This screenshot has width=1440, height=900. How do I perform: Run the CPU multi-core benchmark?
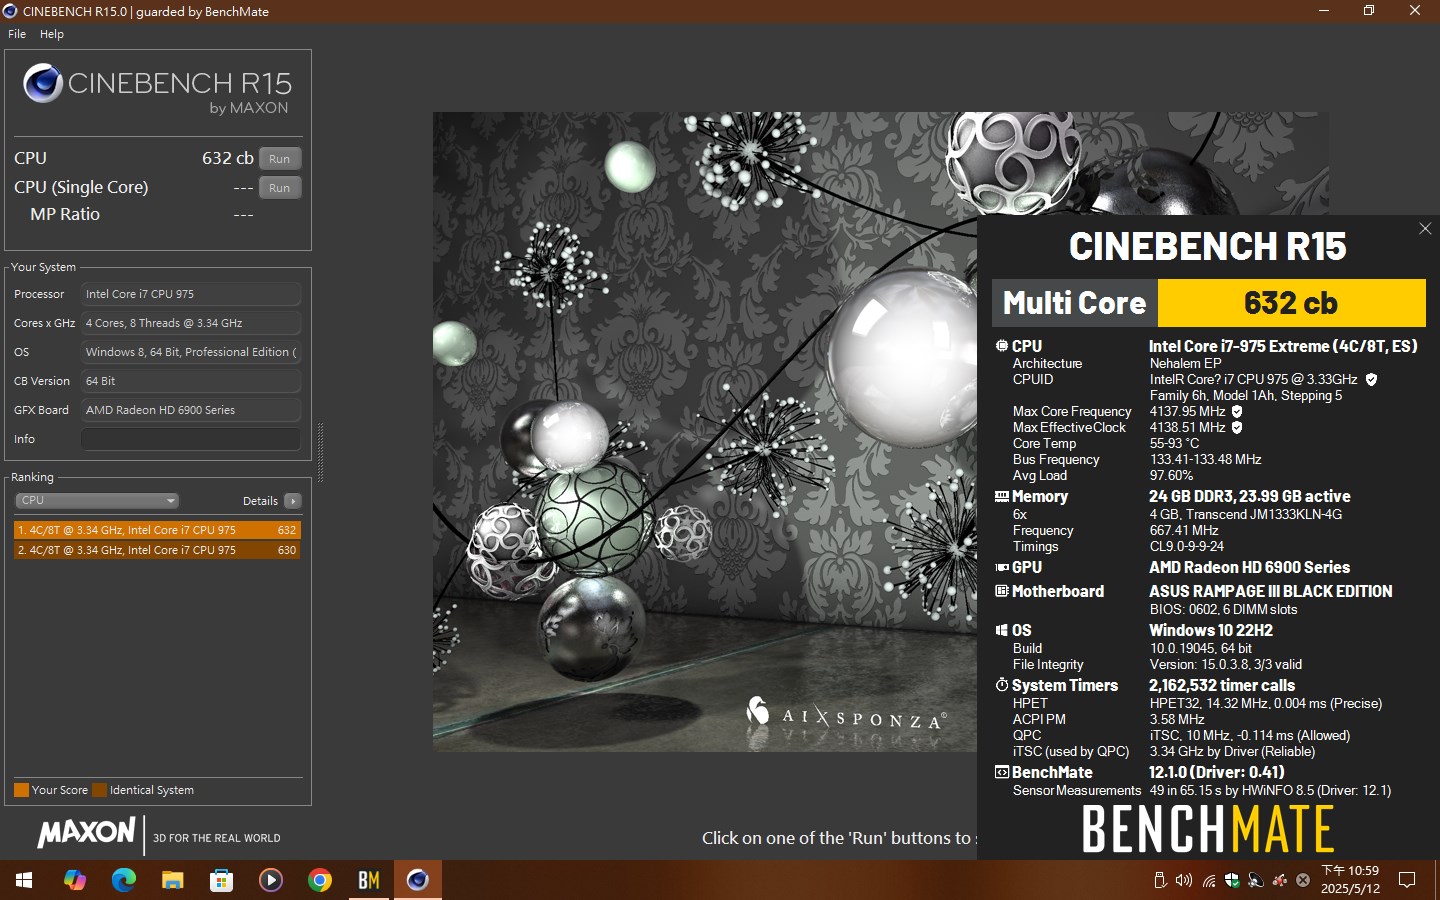coord(280,158)
